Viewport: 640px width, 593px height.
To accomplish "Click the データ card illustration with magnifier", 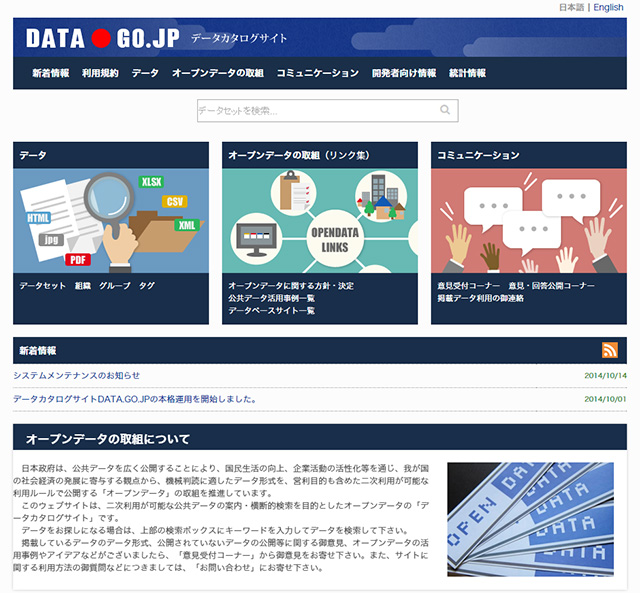I will coord(111,221).
